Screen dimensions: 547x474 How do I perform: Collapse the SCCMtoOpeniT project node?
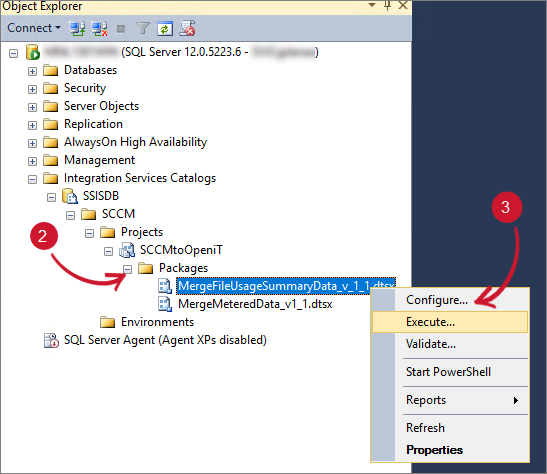click(108, 251)
